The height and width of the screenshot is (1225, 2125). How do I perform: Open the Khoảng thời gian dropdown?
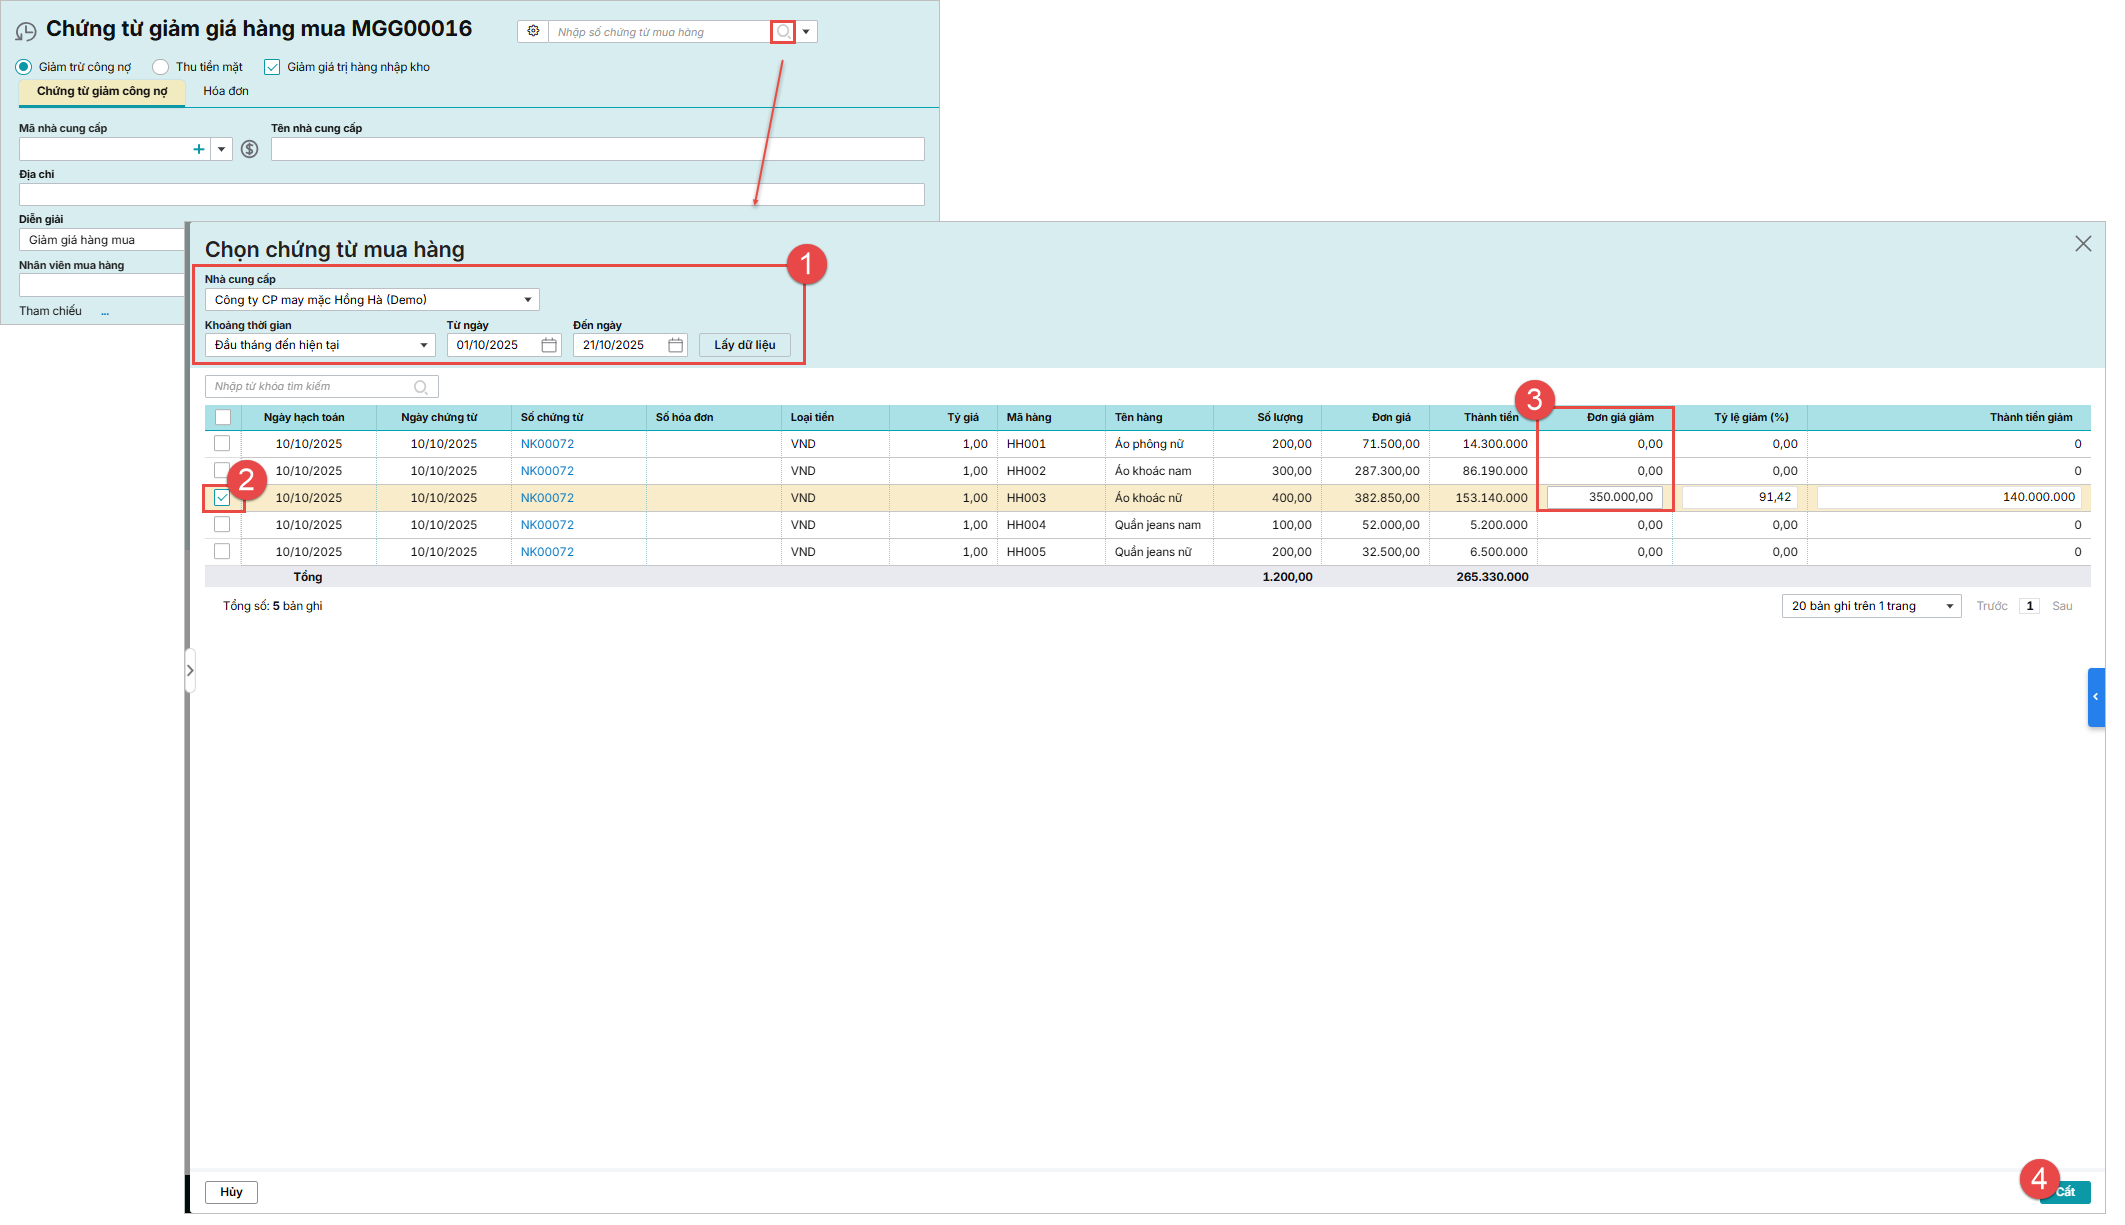click(x=423, y=345)
